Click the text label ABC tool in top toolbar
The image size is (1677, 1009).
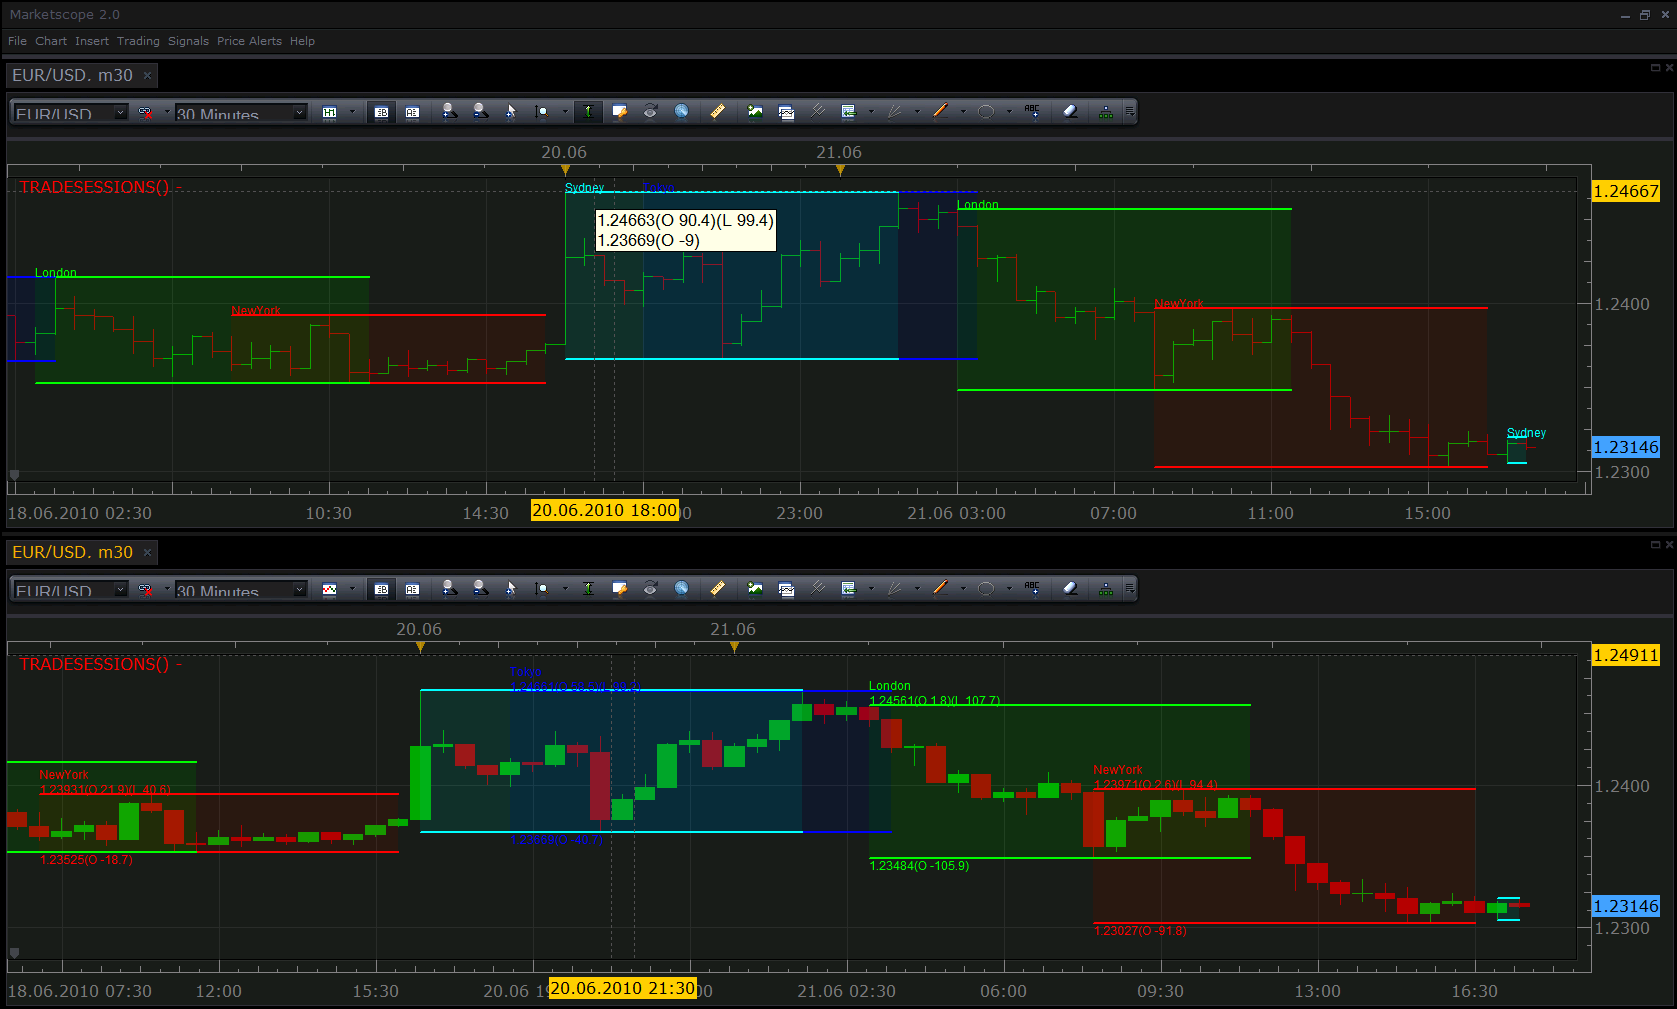(1032, 112)
